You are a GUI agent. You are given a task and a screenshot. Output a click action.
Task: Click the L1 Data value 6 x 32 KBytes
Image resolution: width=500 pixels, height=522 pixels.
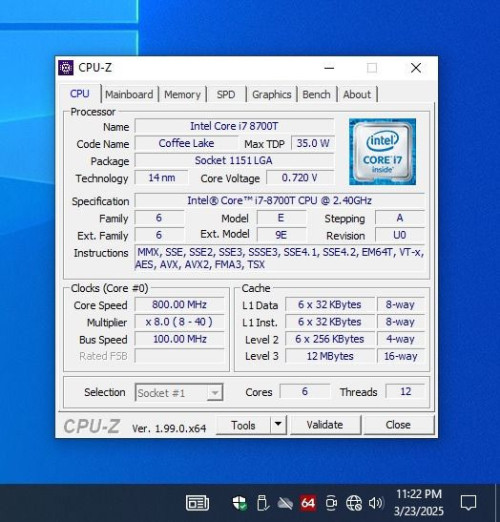tap(330, 304)
